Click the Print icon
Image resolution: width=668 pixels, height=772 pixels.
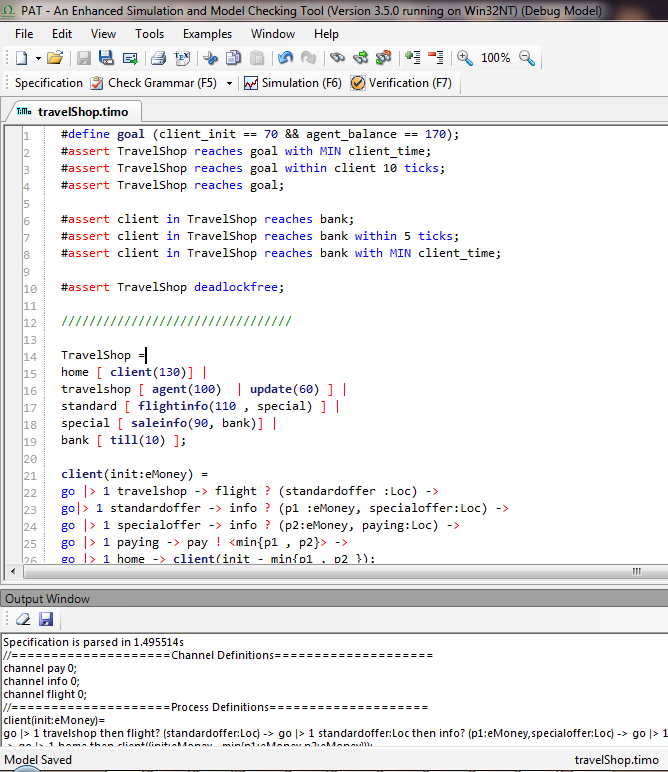click(159, 58)
